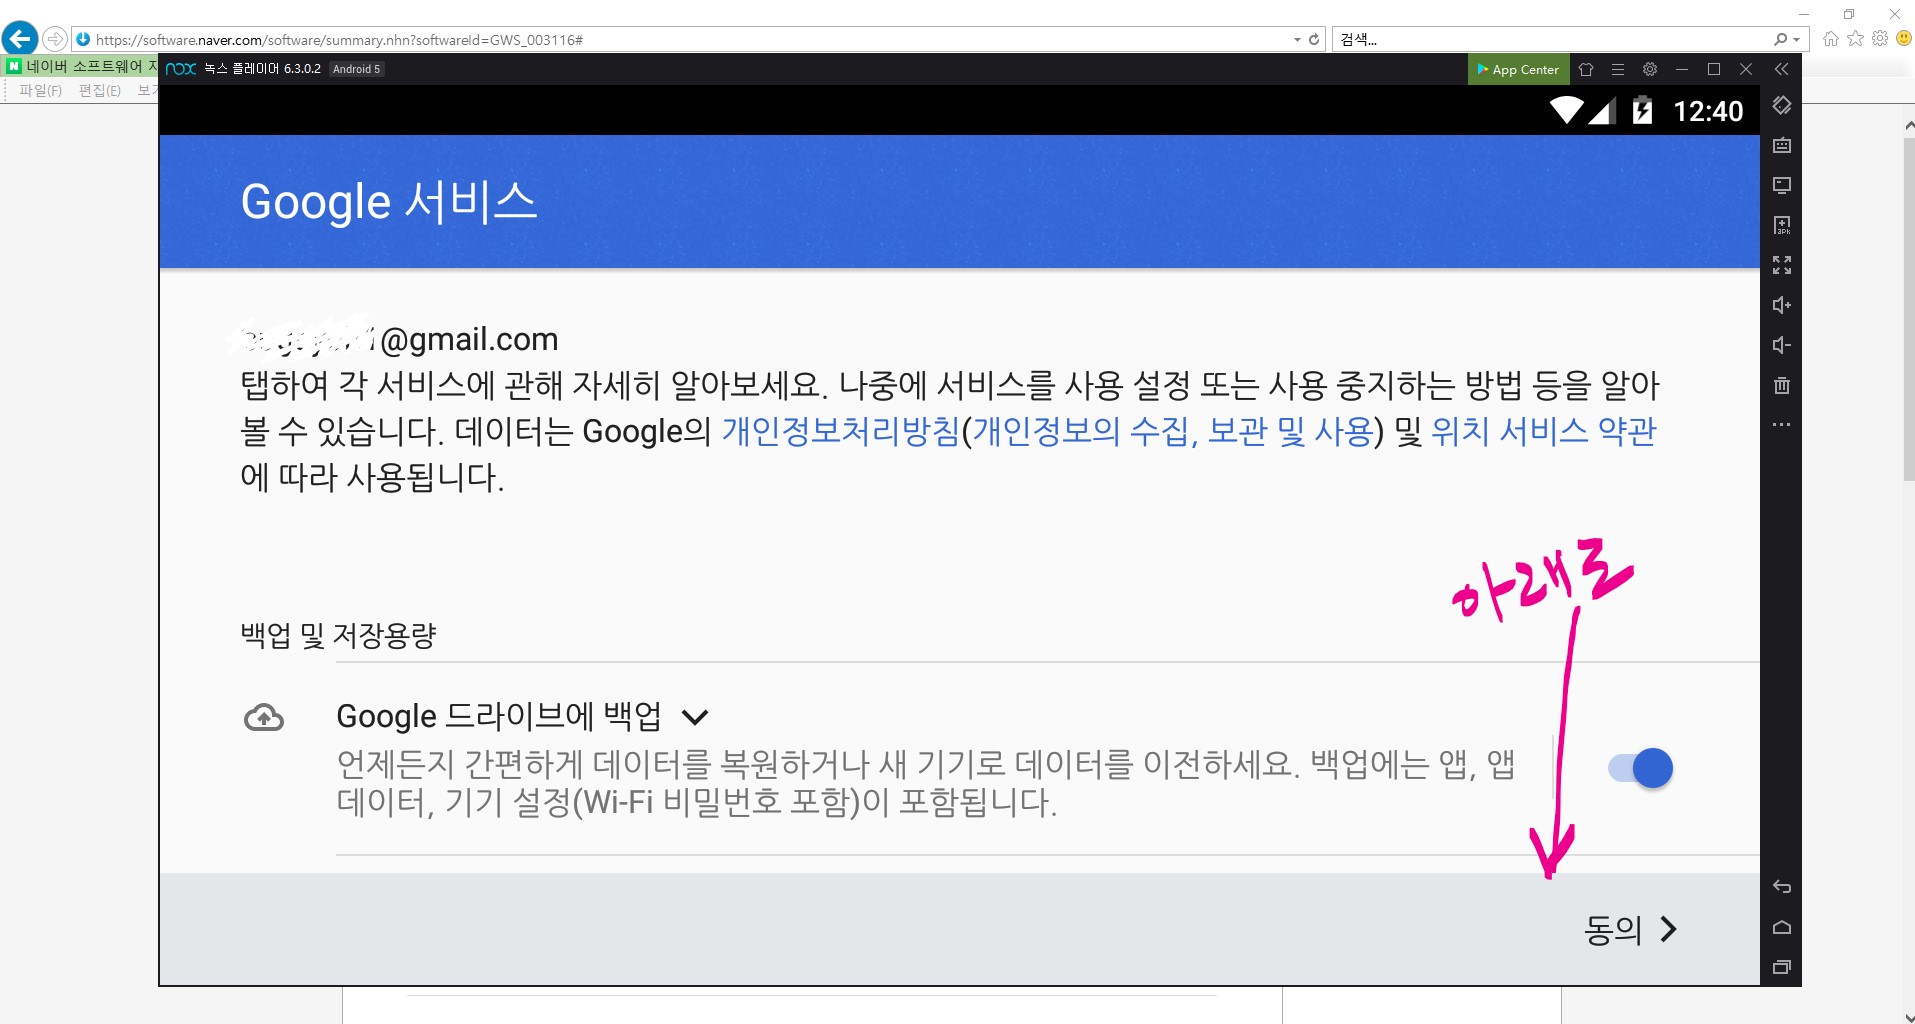Click the Google 서비스 header title

(389, 202)
